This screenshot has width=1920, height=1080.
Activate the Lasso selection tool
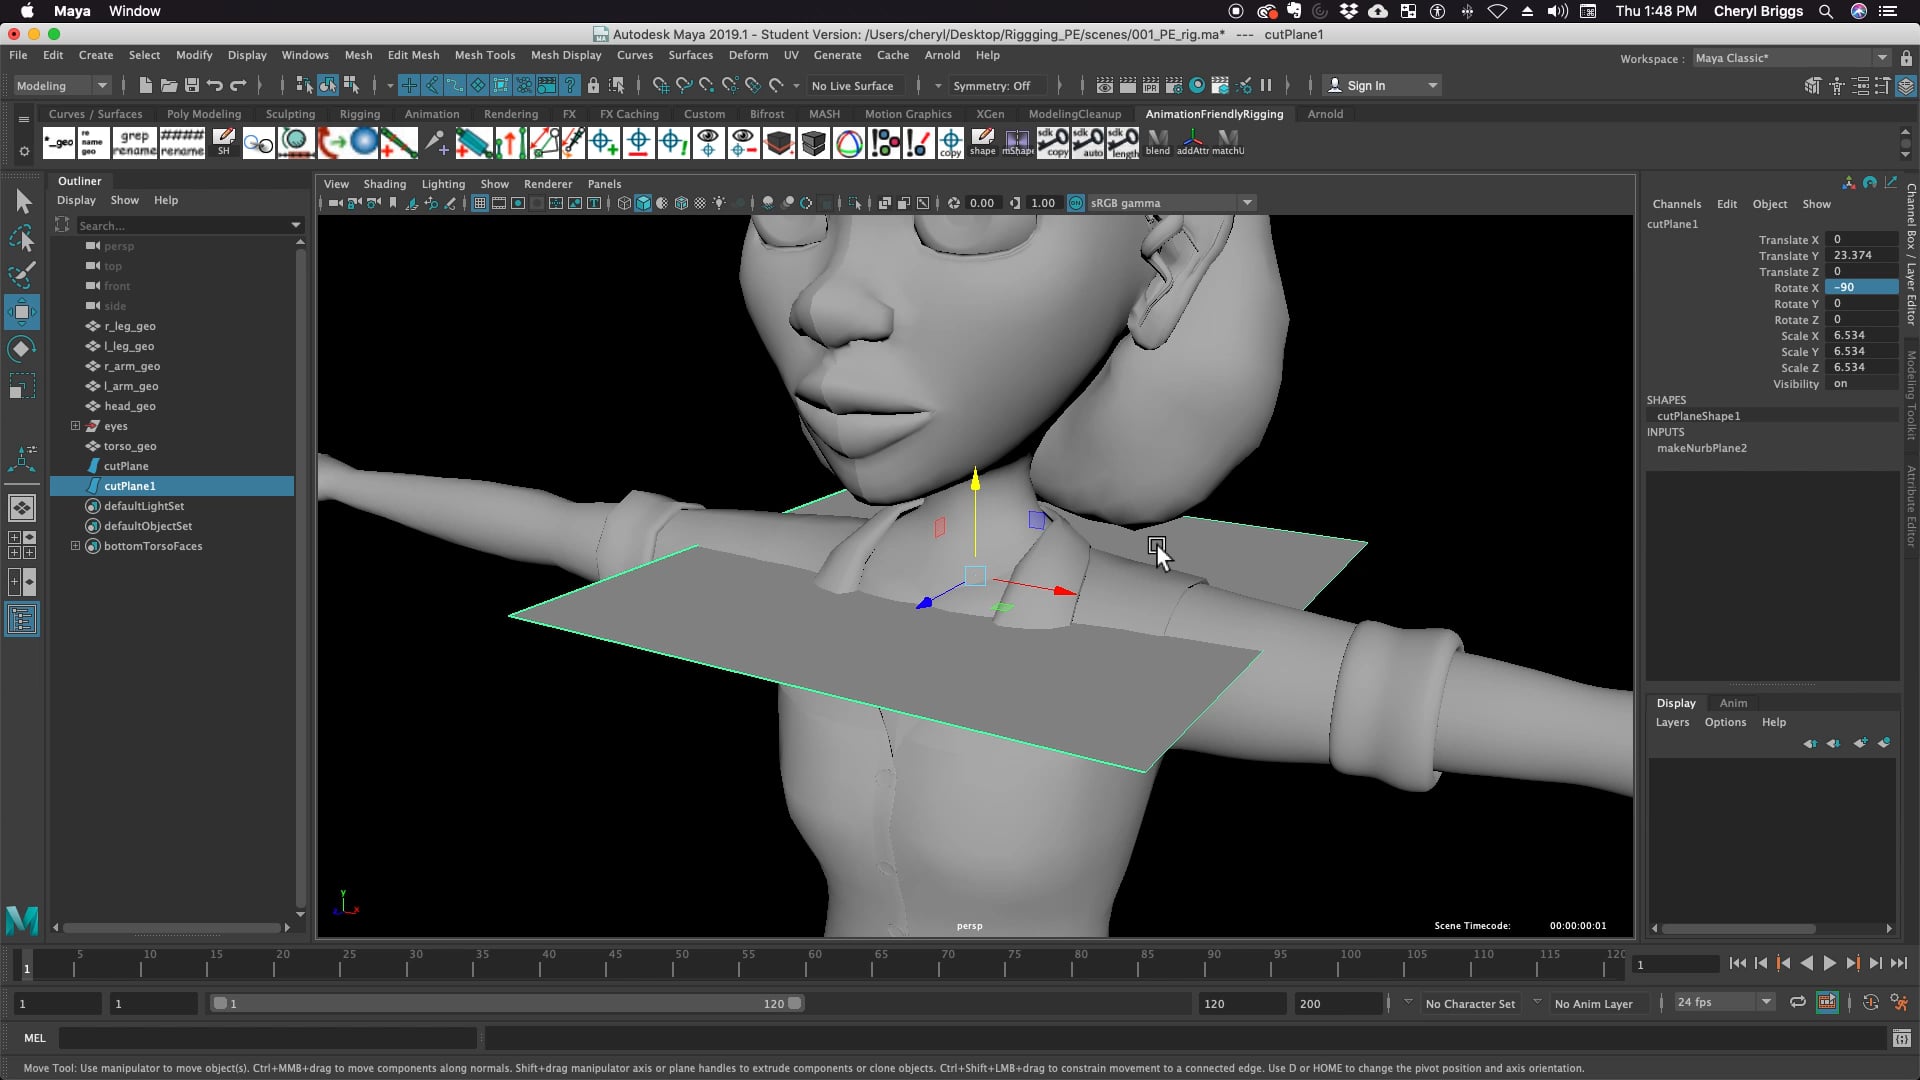click(x=22, y=238)
